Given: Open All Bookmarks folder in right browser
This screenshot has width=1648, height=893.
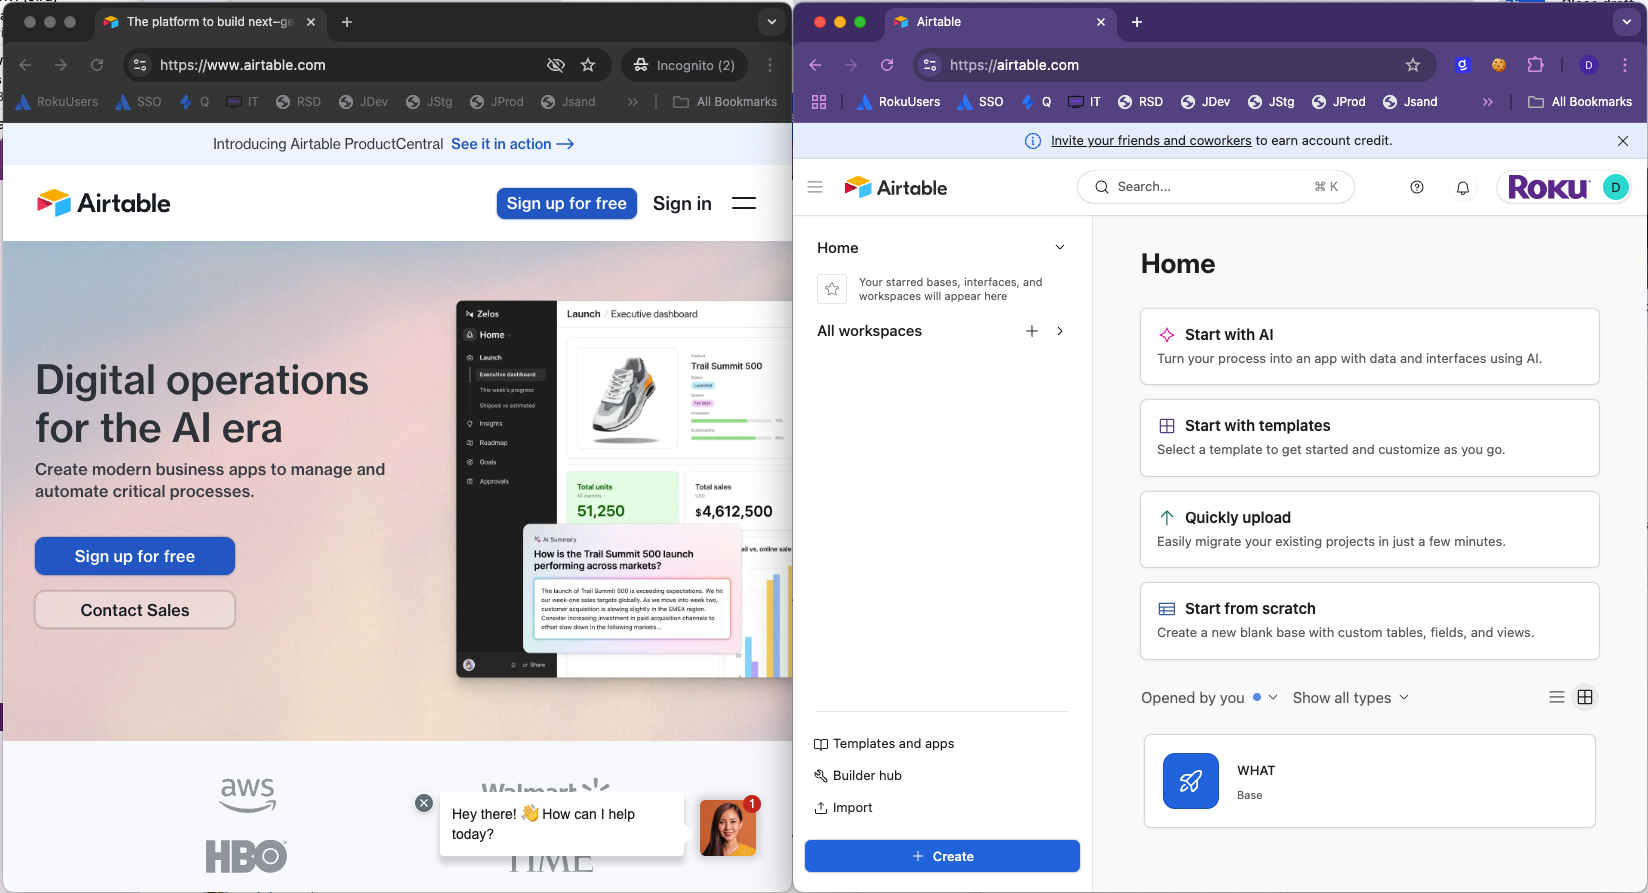Looking at the screenshot, I should 1580,102.
